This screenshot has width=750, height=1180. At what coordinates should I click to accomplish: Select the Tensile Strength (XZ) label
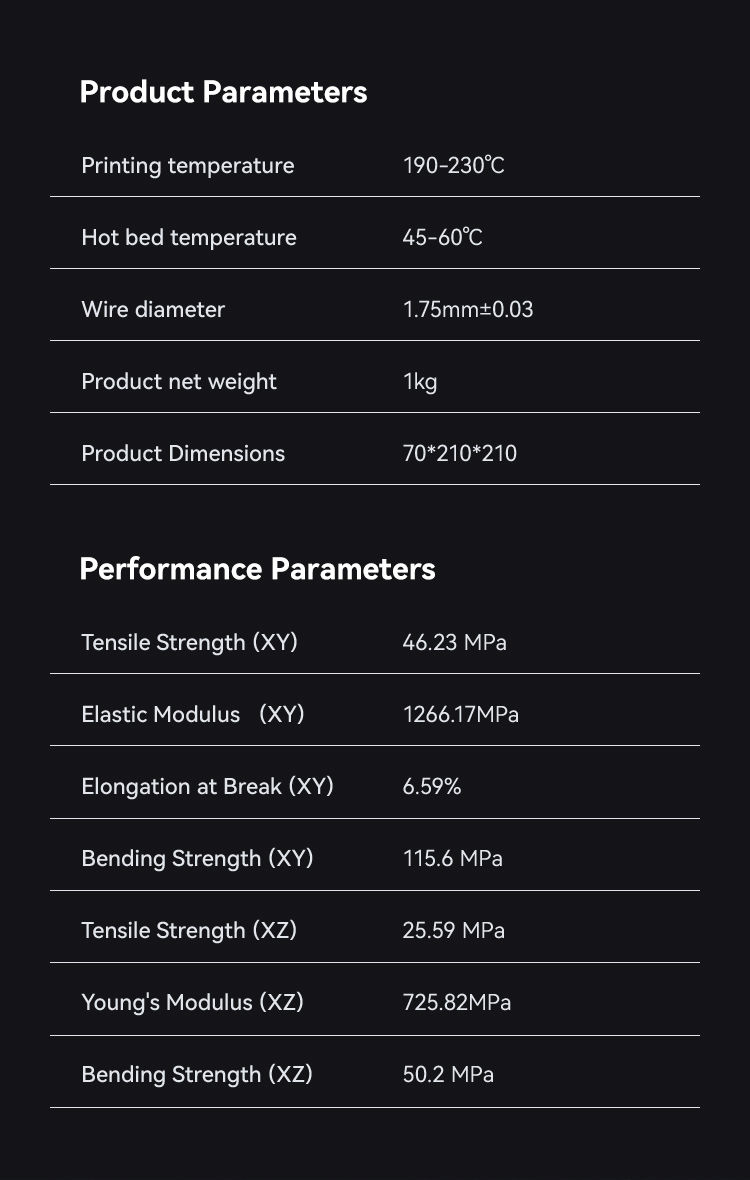coord(190,931)
